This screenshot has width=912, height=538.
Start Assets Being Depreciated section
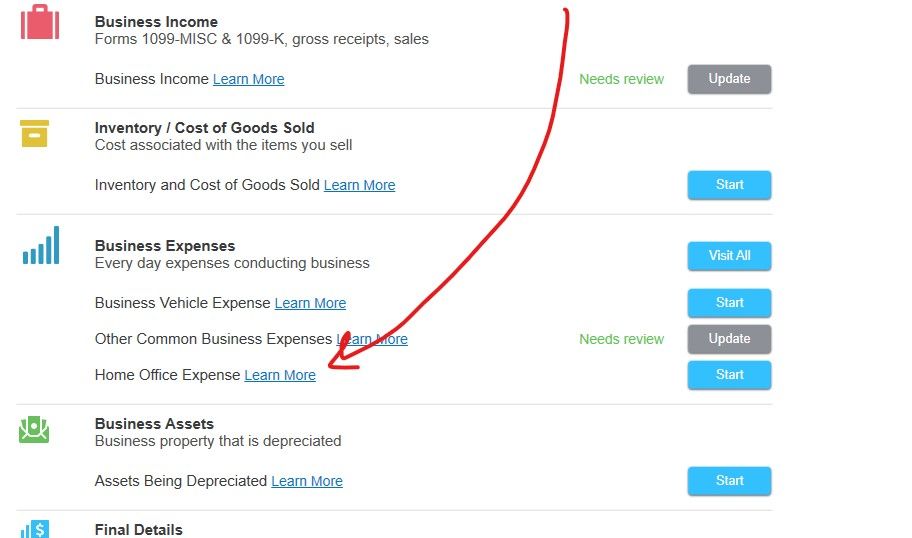pyautogui.click(x=729, y=481)
